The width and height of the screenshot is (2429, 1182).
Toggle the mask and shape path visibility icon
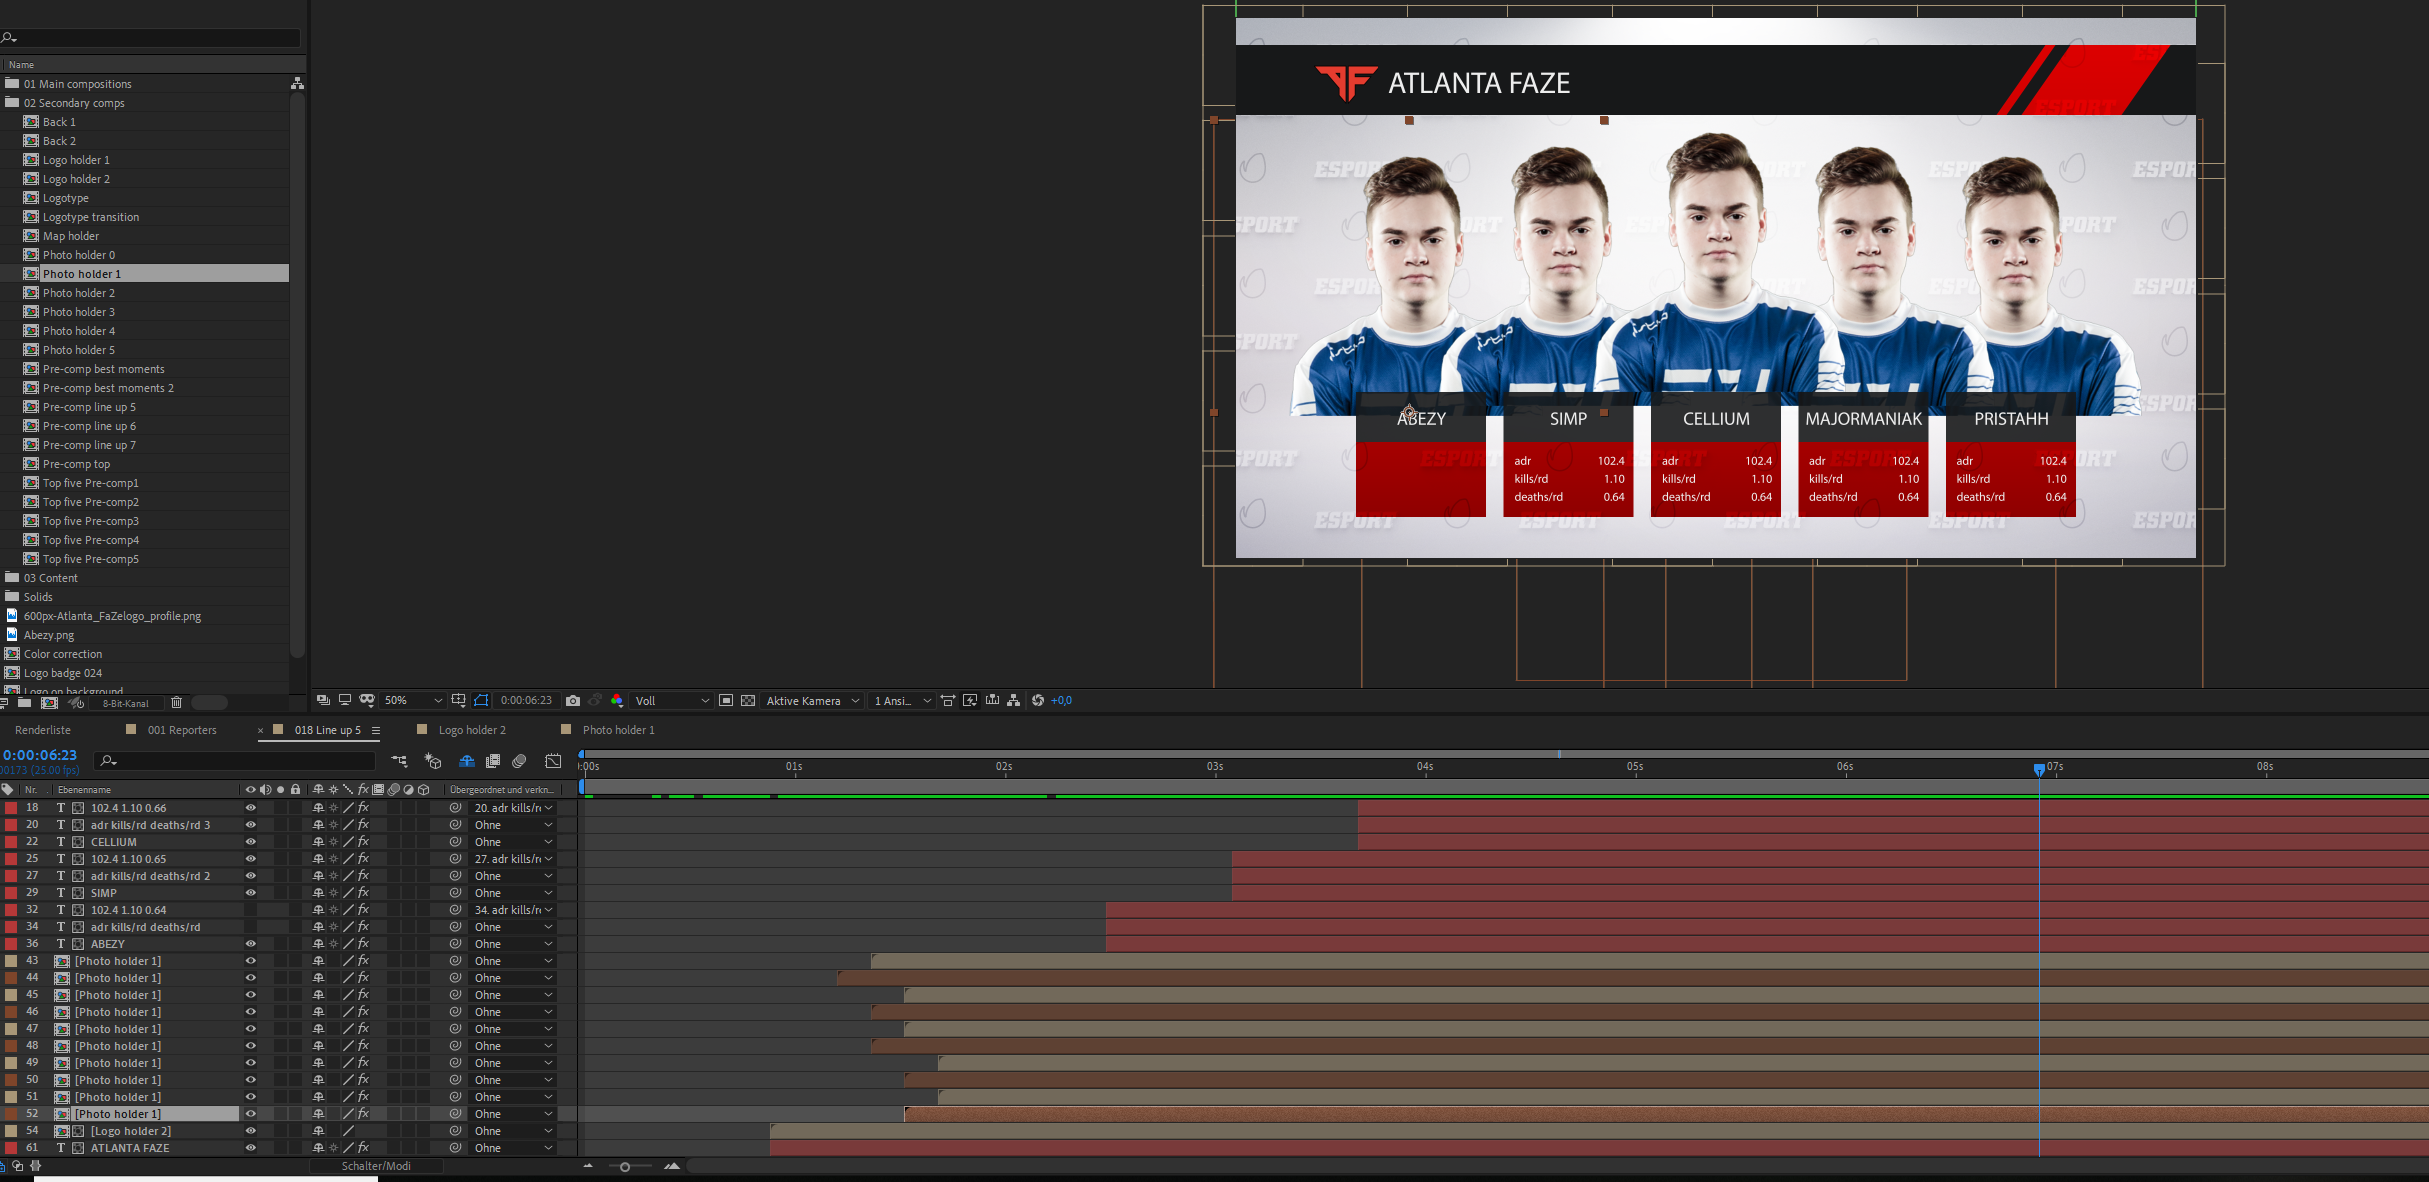click(481, 701)
